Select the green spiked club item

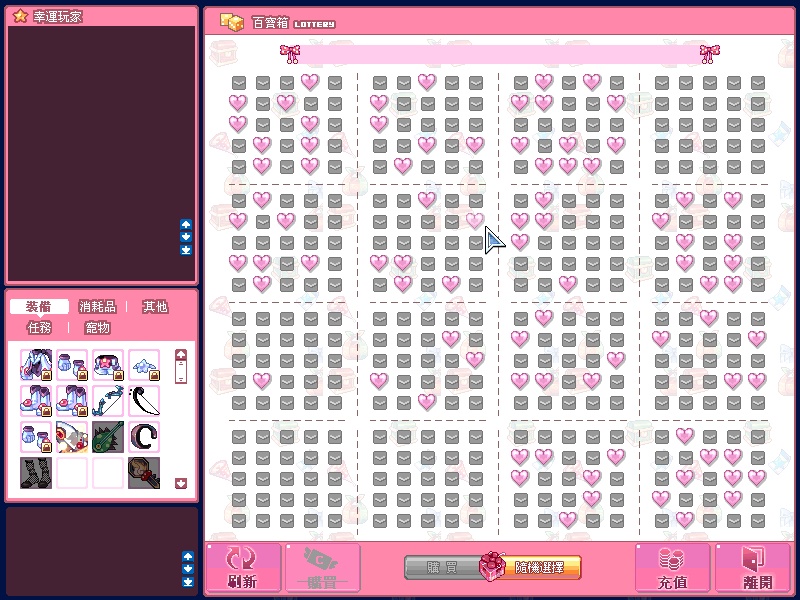(x=108, y=437)
